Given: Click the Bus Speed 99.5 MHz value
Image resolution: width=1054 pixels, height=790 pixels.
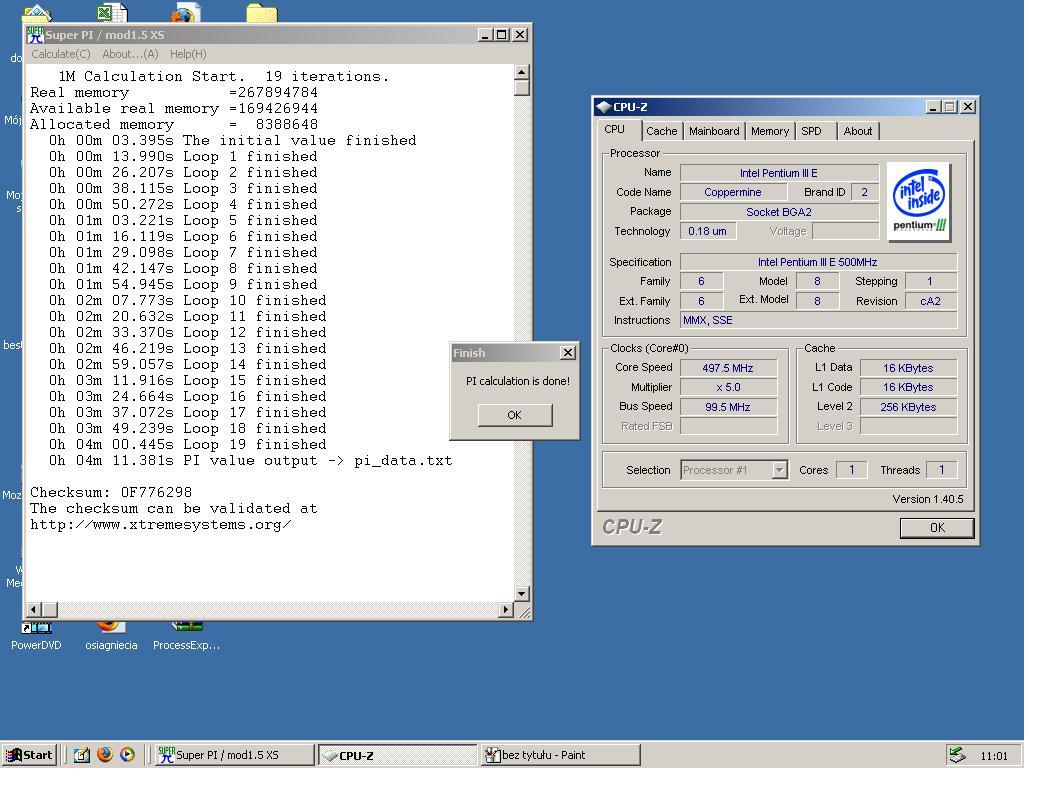Looking at the screenshot, I should [728, 407].
